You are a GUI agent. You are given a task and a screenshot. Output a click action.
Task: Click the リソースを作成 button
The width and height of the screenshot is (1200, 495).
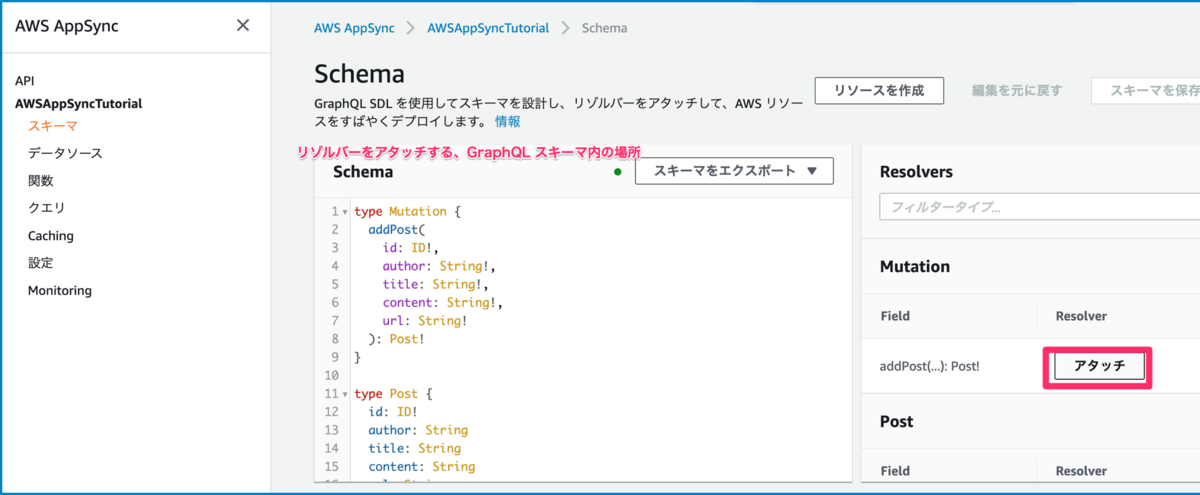[x=879, y=90]
